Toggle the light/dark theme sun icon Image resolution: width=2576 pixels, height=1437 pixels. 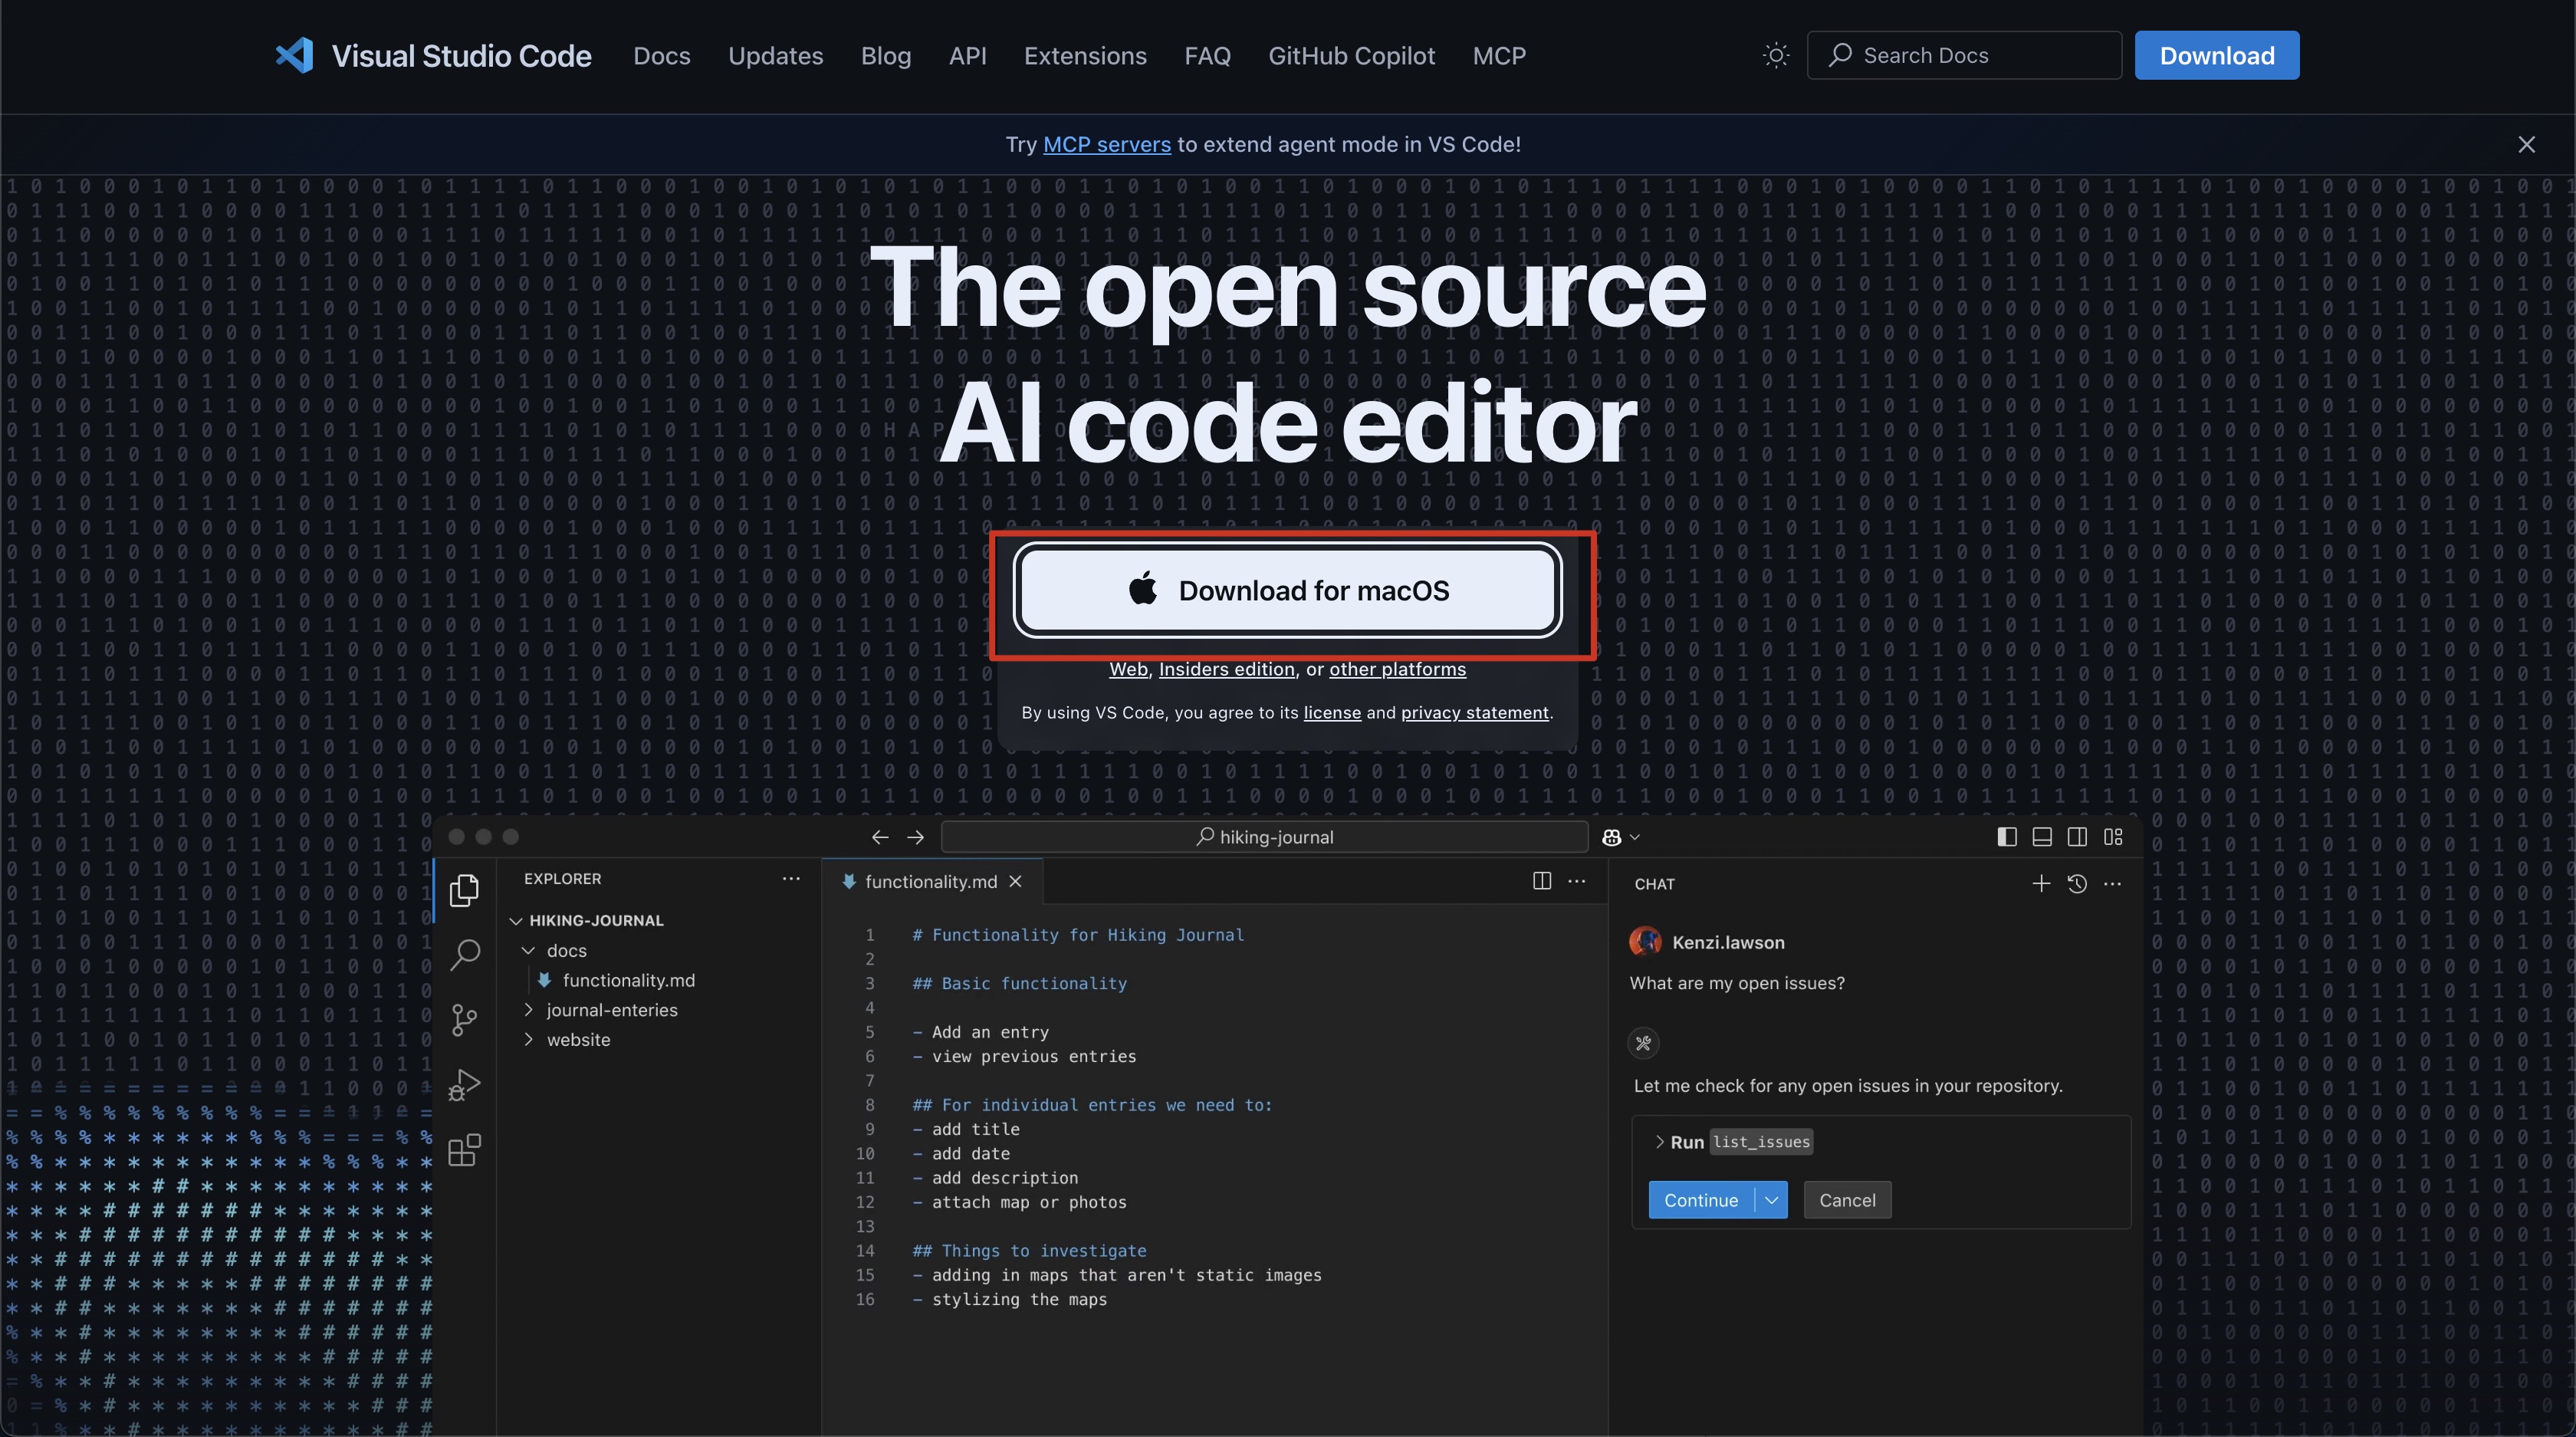(x=1775, y=55)
